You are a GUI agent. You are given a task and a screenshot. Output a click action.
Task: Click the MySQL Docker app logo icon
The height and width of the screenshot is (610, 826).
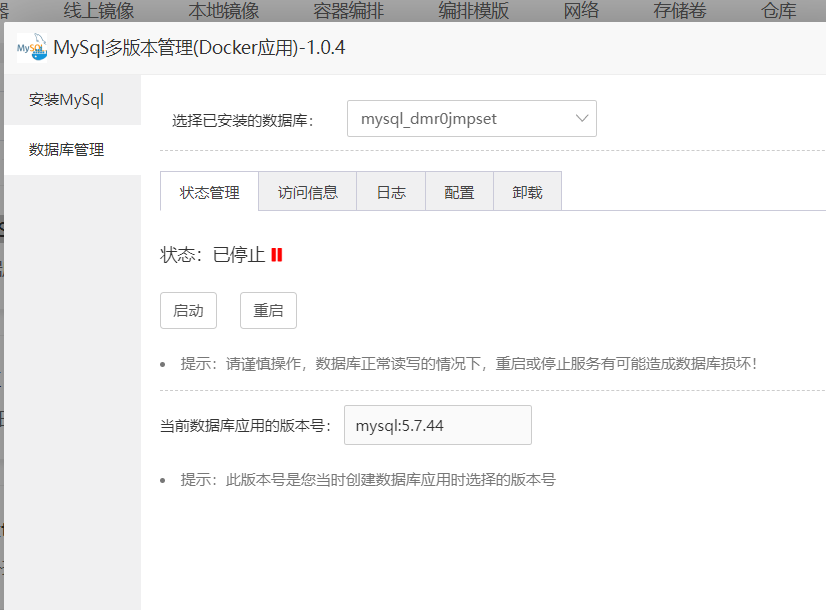click(32, 47)
